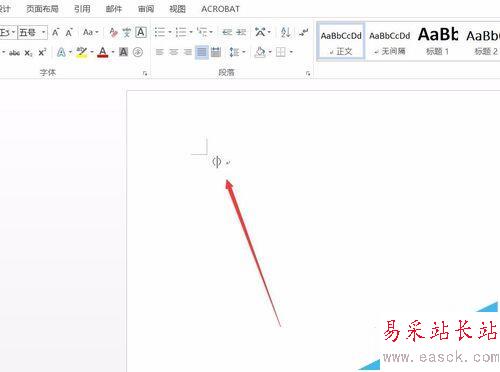
Task: Apply bulleted list formatting
Action: [160, 32]
